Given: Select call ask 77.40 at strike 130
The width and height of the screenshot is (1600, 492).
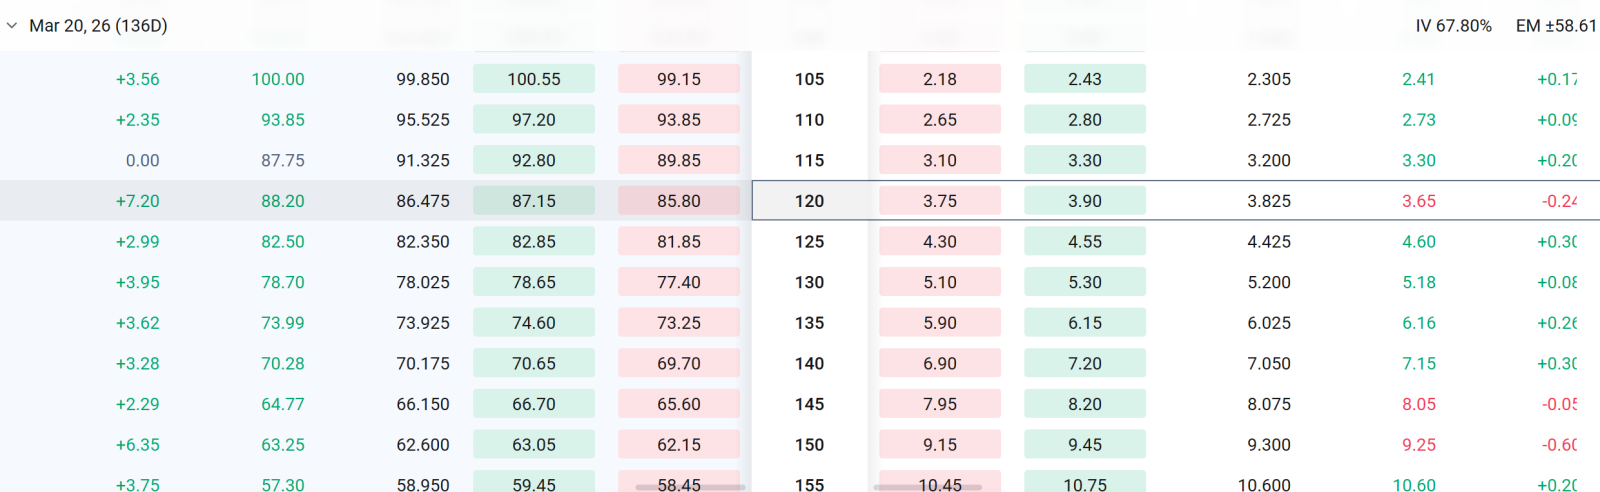Looking at the screenshot, I should click(679, 282).
